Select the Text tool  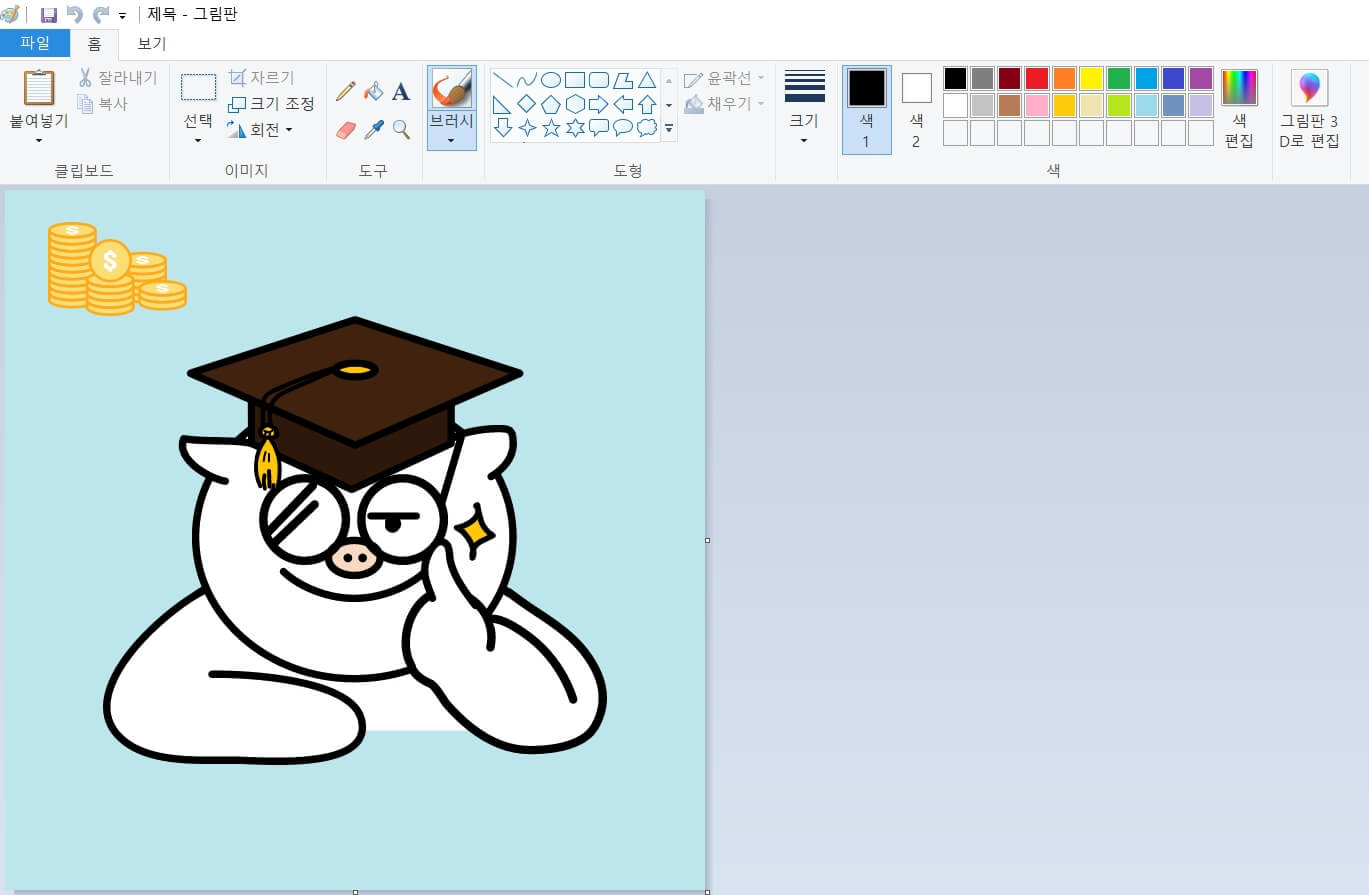pos(401,92)
